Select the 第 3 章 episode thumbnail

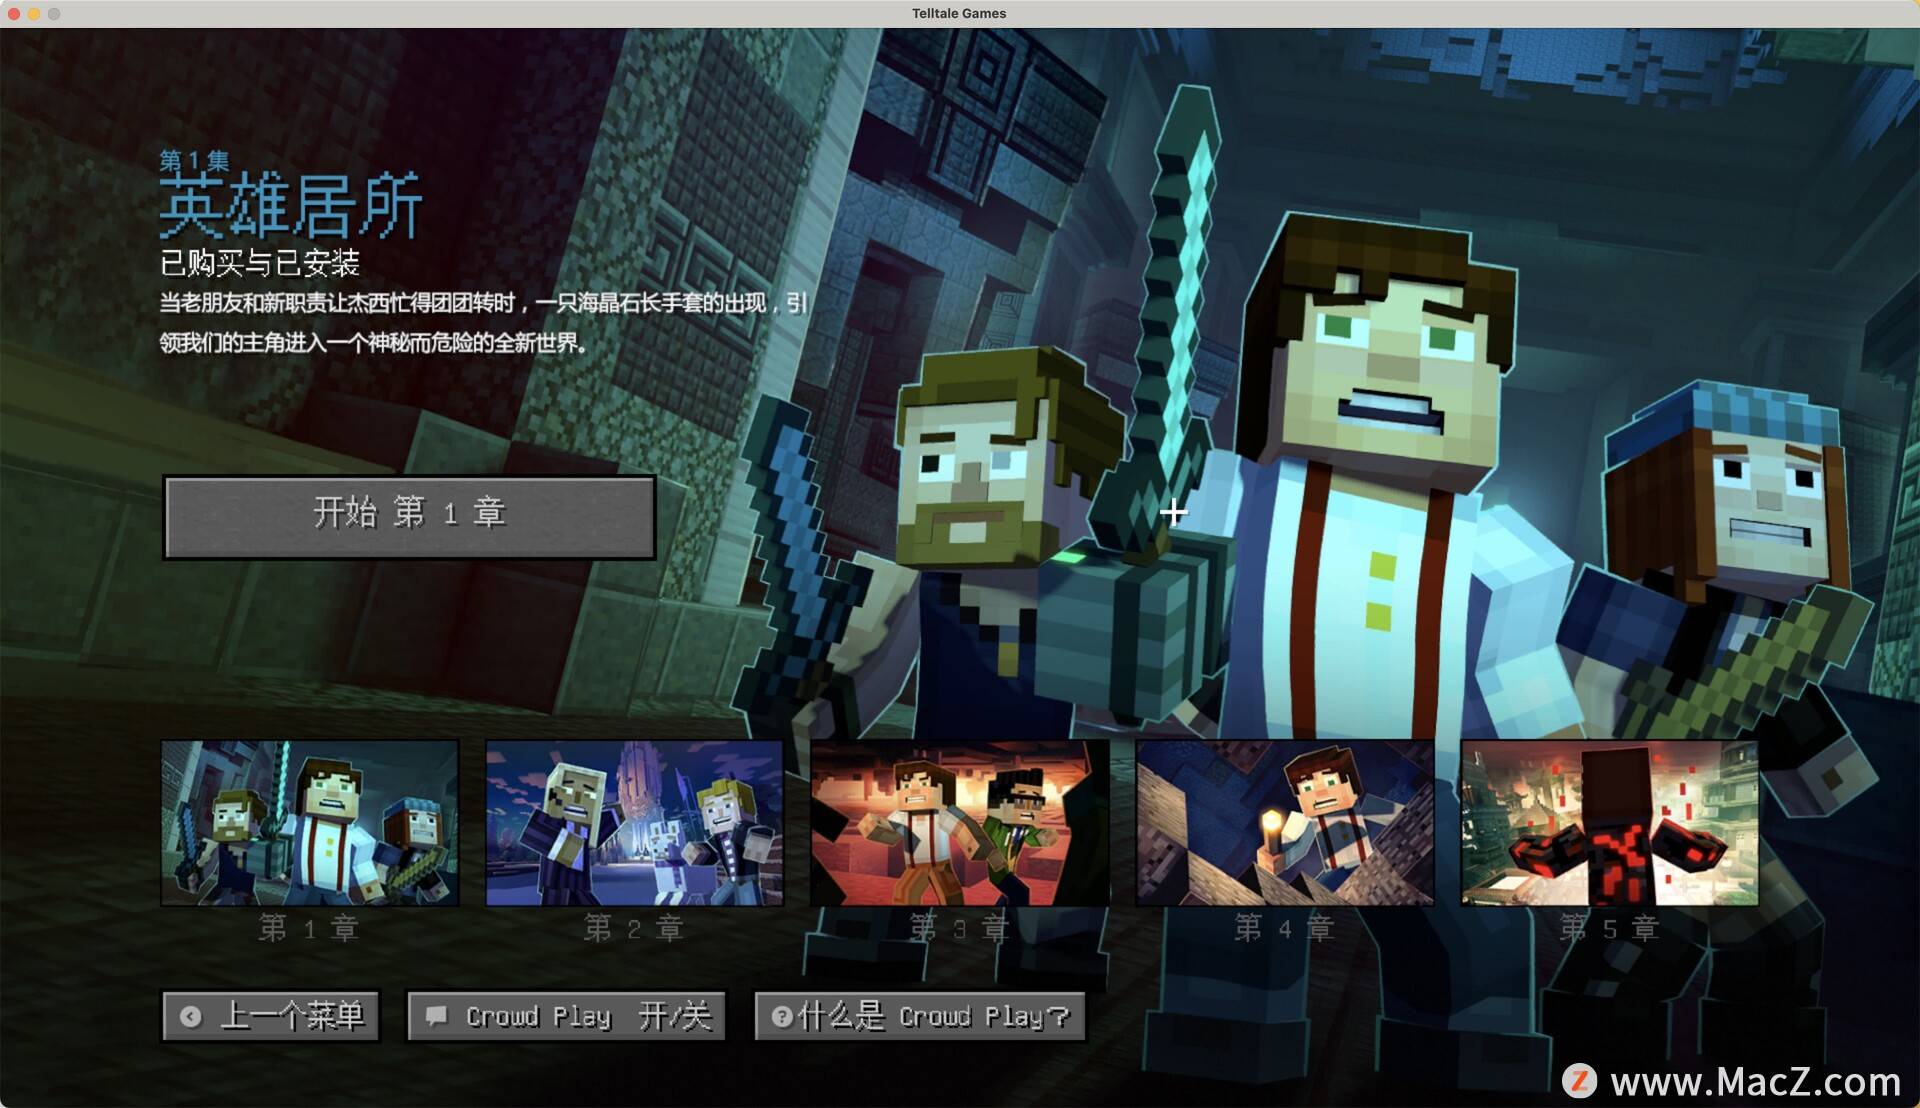click(x=960, y=823)
